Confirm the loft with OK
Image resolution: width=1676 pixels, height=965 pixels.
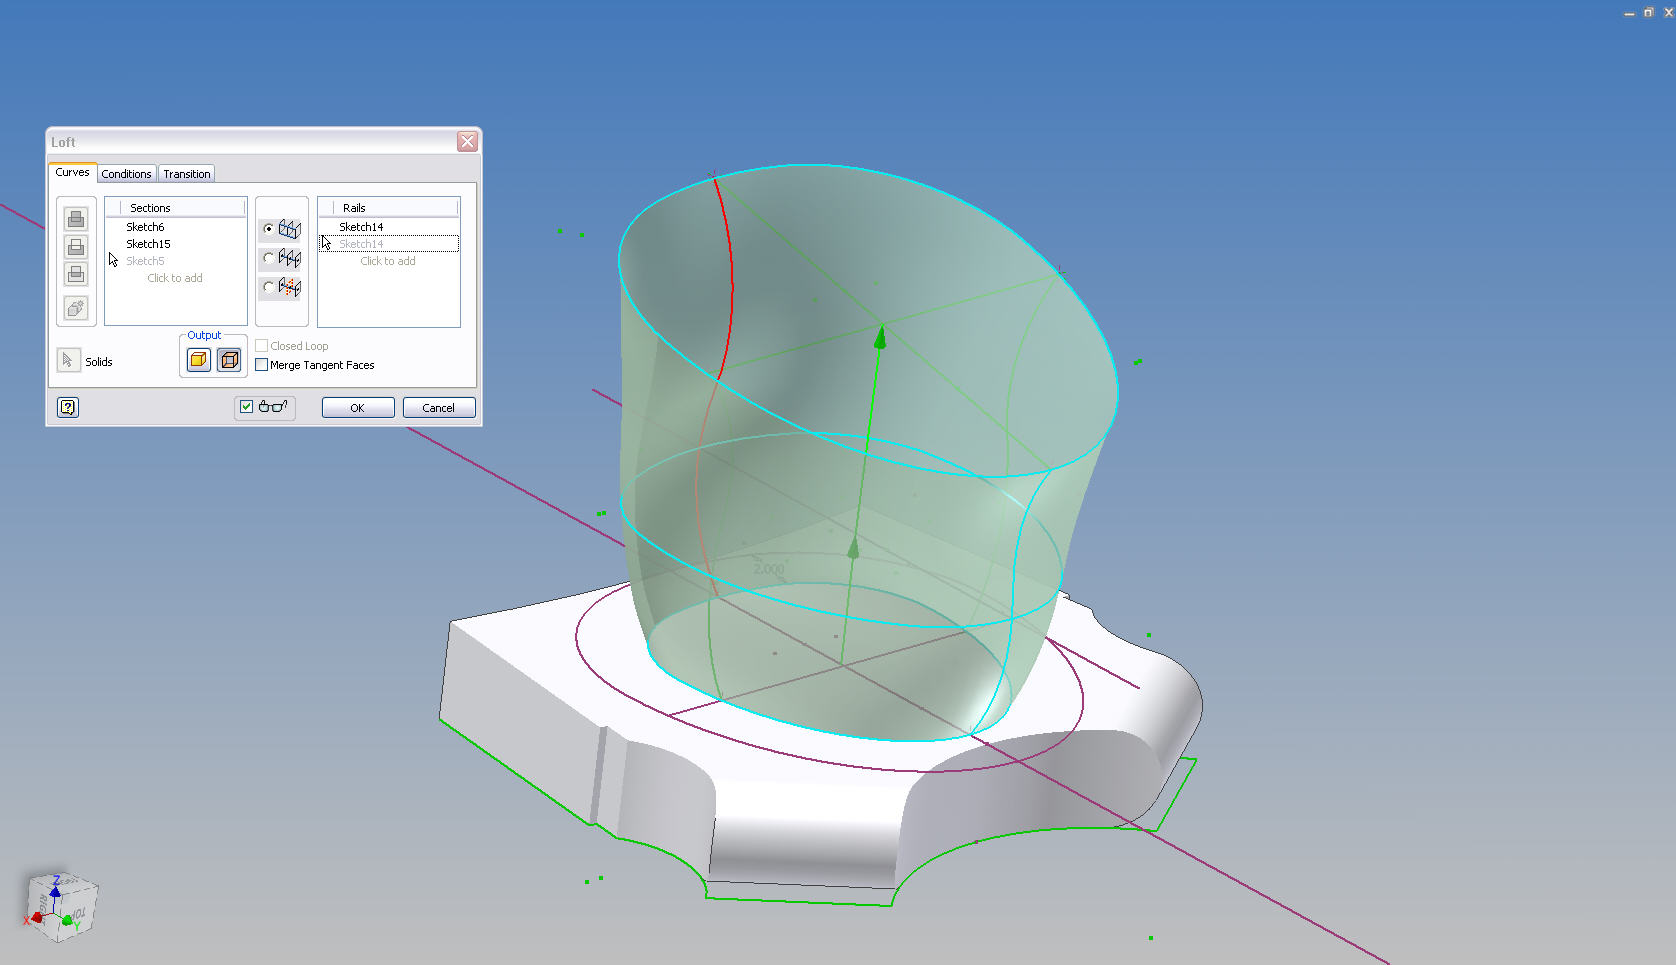coord(358,408)
